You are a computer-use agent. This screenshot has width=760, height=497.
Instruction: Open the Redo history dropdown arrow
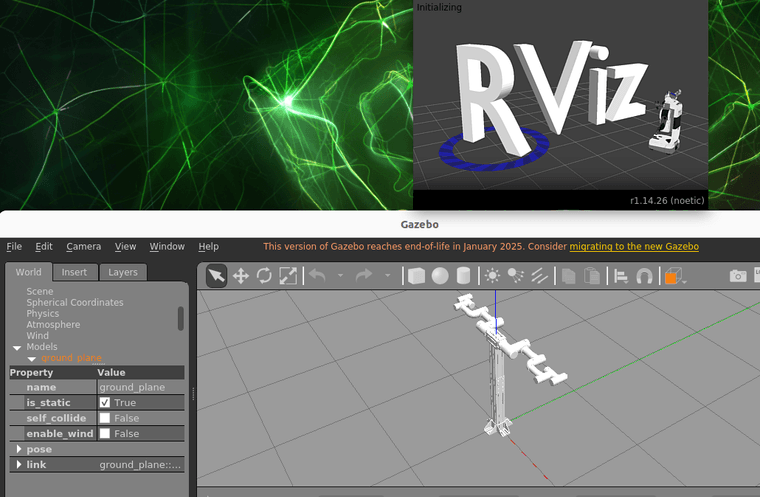pos(387,275)
